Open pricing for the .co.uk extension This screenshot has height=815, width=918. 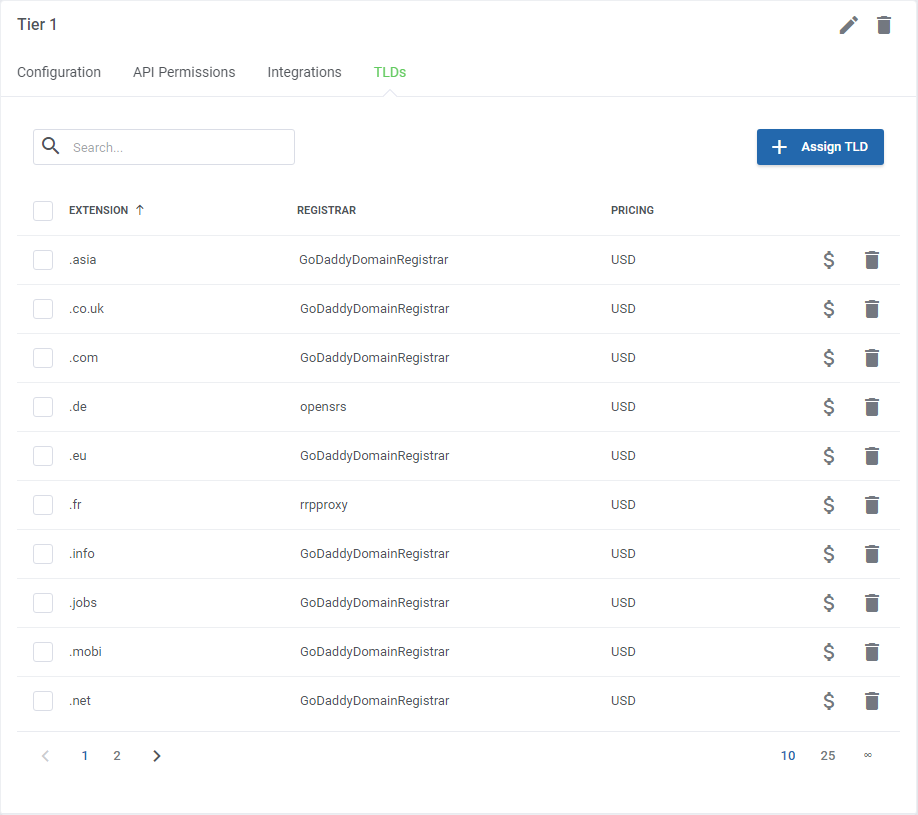point(828,309)
